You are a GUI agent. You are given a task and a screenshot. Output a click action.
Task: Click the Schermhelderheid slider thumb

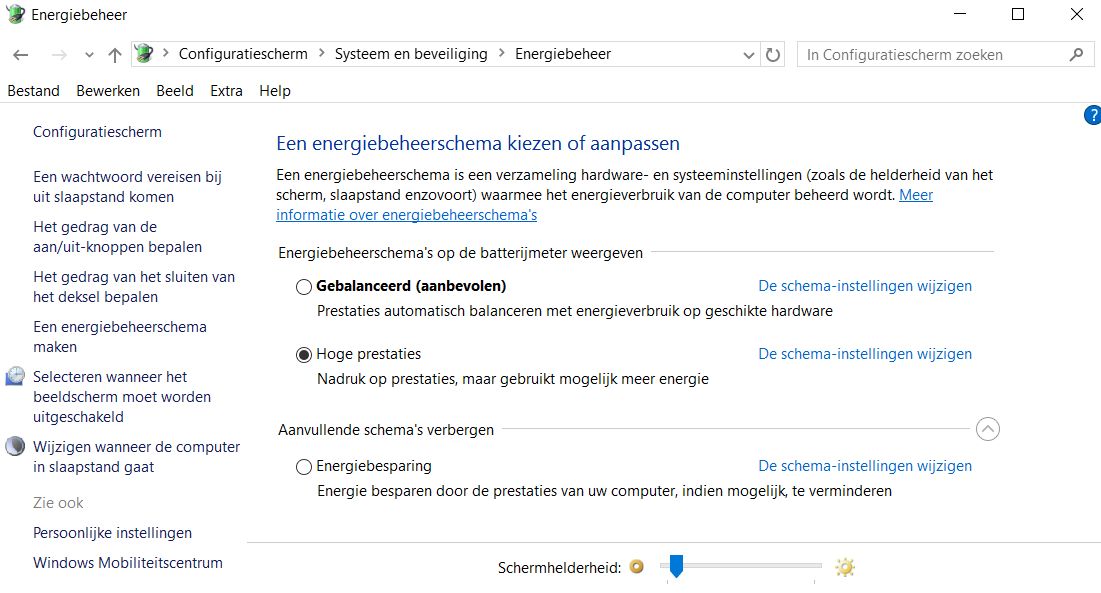pos(676,566)
